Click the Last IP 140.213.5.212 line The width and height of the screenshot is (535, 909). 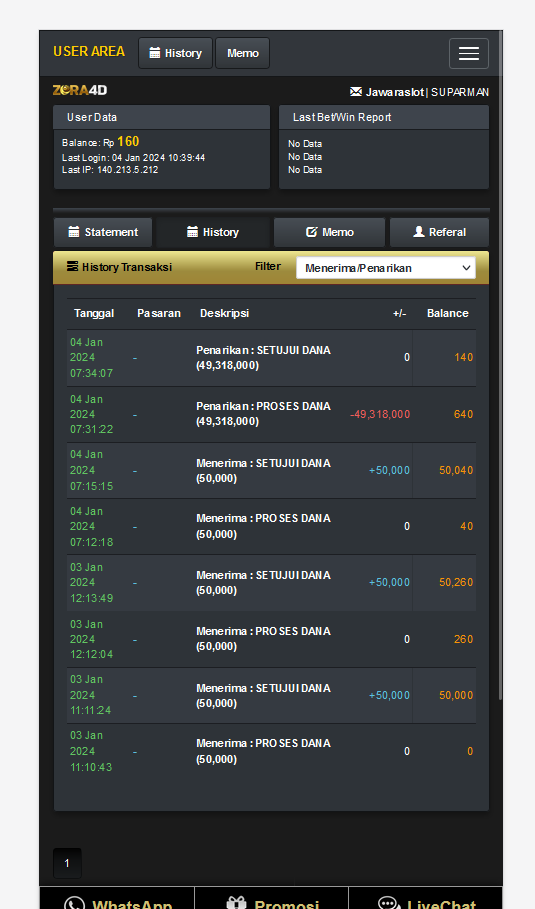(x=110, y=170)
